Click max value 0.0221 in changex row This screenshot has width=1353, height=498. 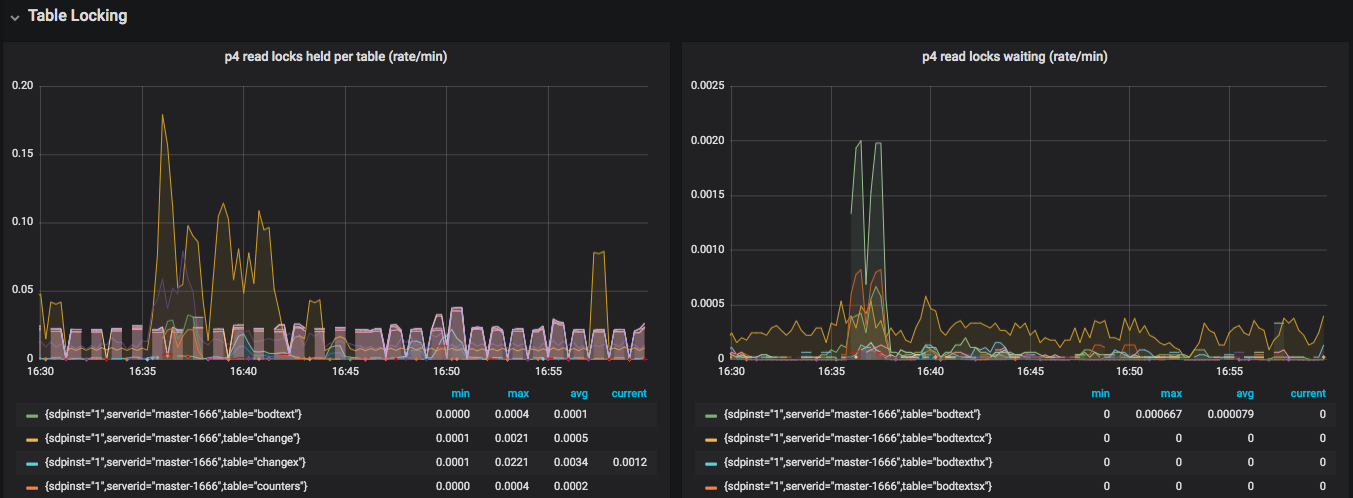(512, 462)
